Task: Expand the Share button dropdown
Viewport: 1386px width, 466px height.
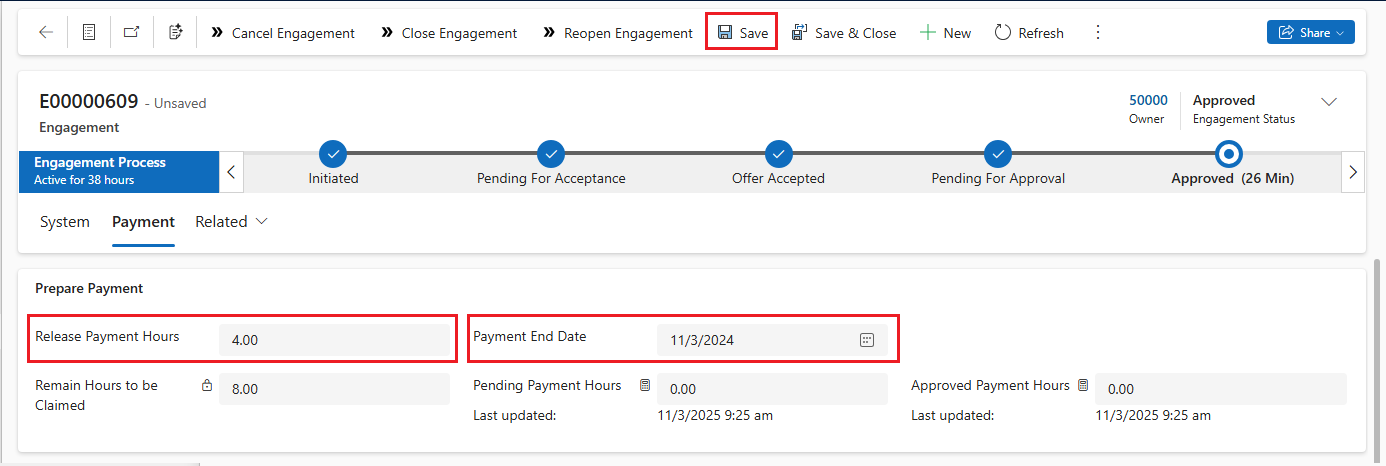Action: click(1339, 33)
